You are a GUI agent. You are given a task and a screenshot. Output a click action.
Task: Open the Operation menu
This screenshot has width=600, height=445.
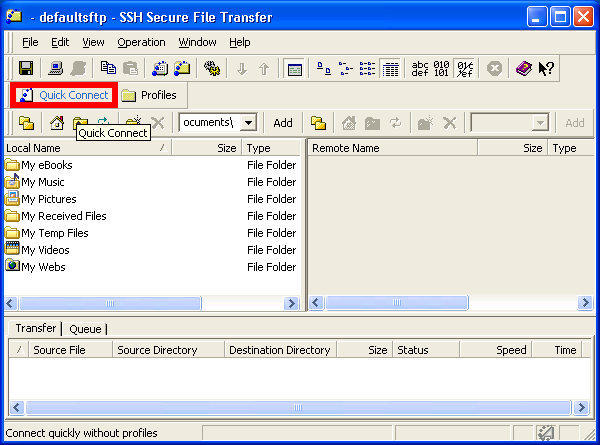point(141,42)
